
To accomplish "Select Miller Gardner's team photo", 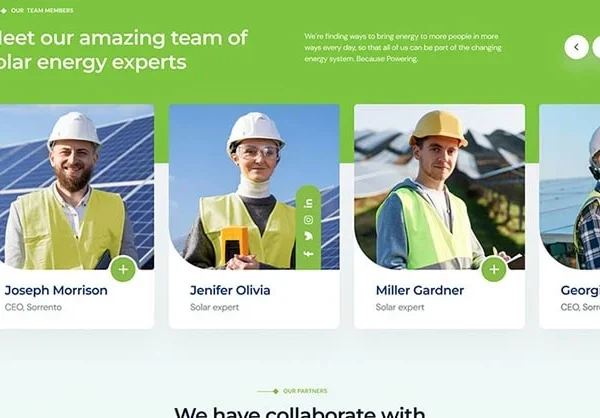I will point(439,187).
